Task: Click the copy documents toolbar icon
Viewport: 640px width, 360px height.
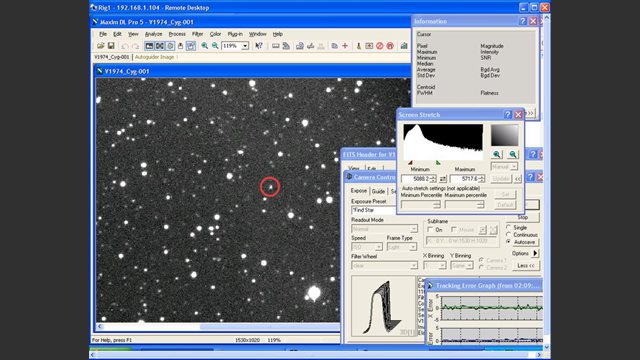Action: coord(335,46)
